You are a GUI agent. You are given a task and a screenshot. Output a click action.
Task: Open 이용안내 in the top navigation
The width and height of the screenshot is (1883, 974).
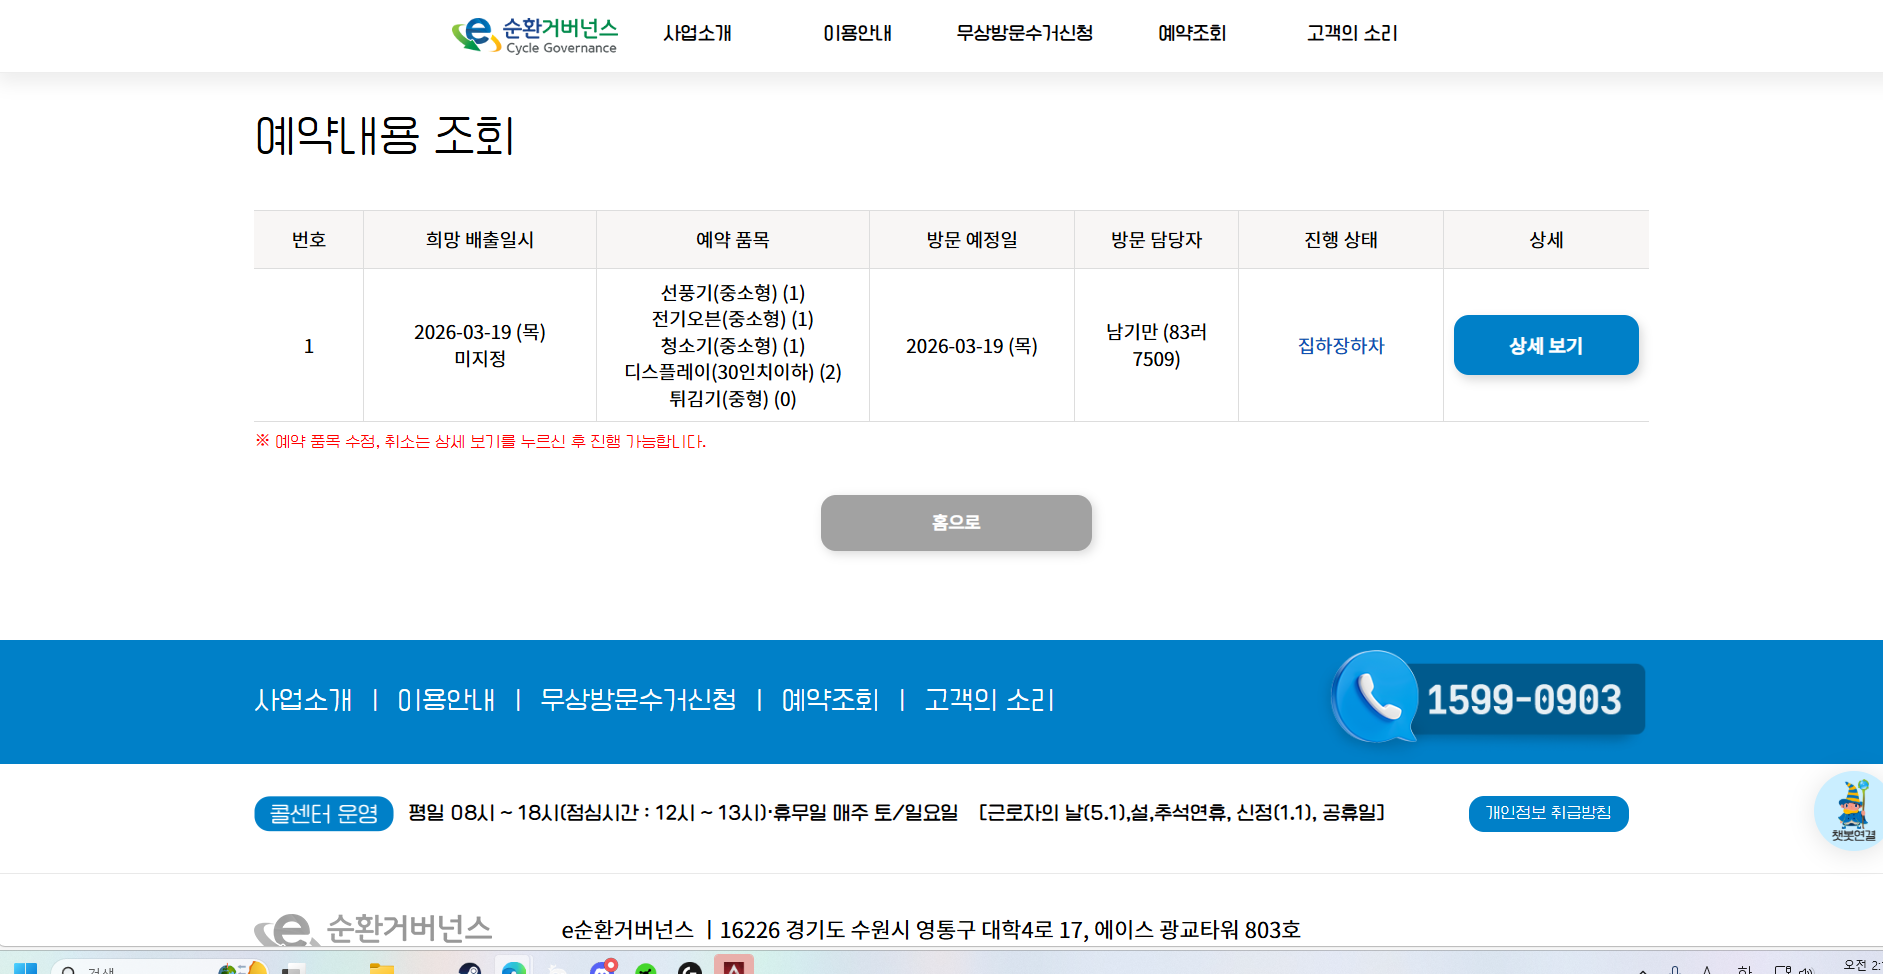857,33
